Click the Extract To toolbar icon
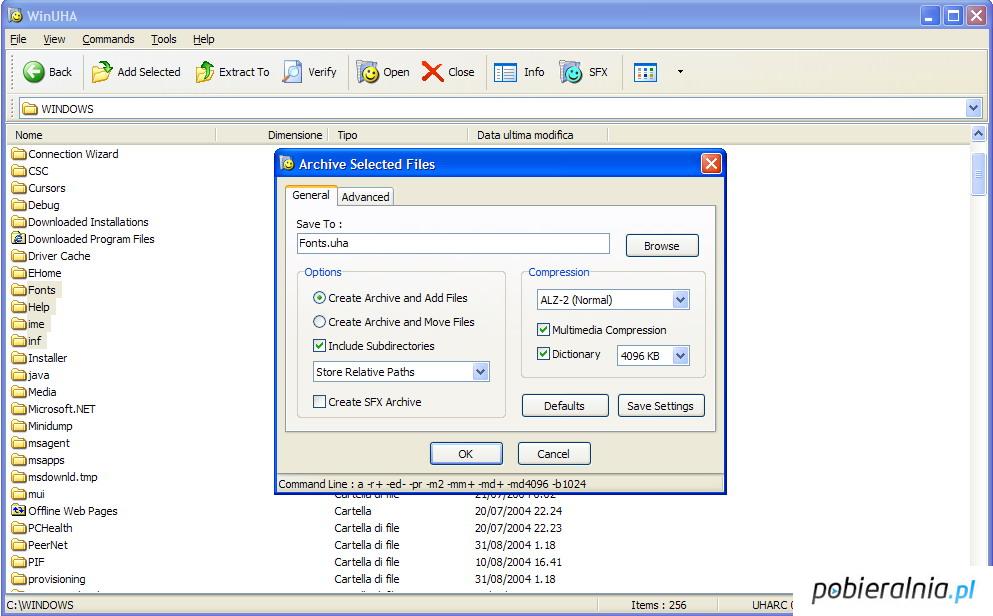 tap(205, 72)
